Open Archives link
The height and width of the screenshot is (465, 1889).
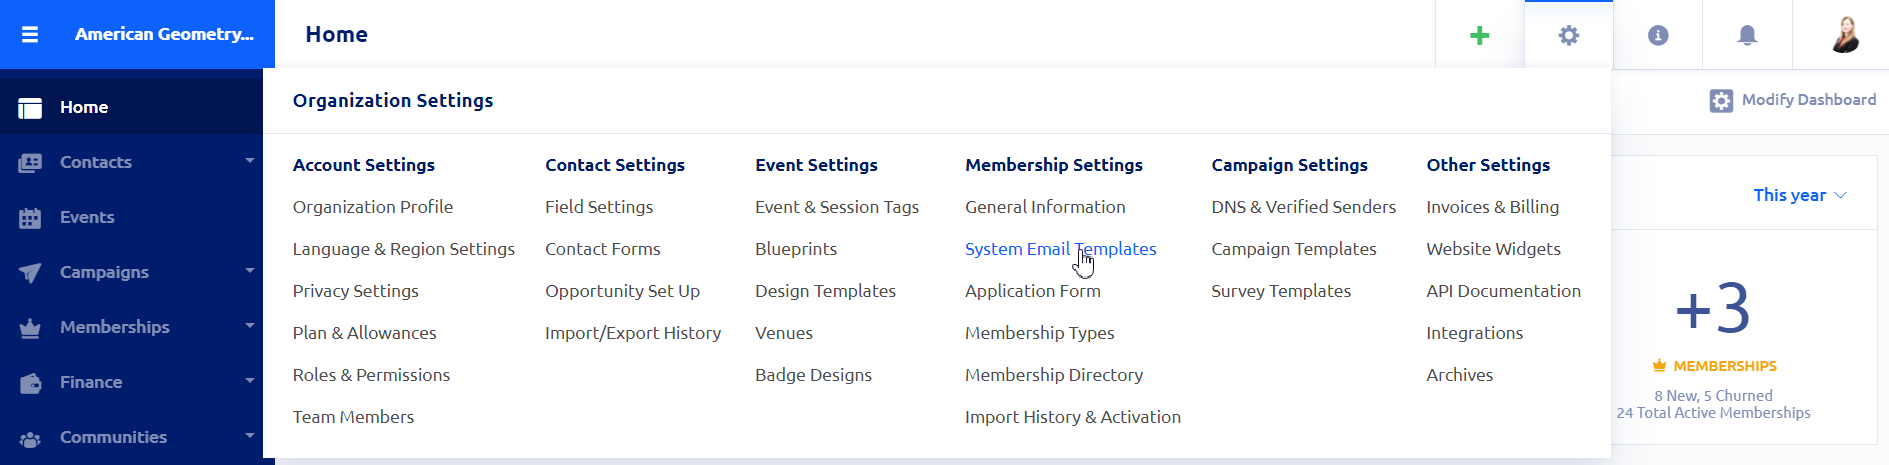pyautogui.click(x=1460, y=375)
